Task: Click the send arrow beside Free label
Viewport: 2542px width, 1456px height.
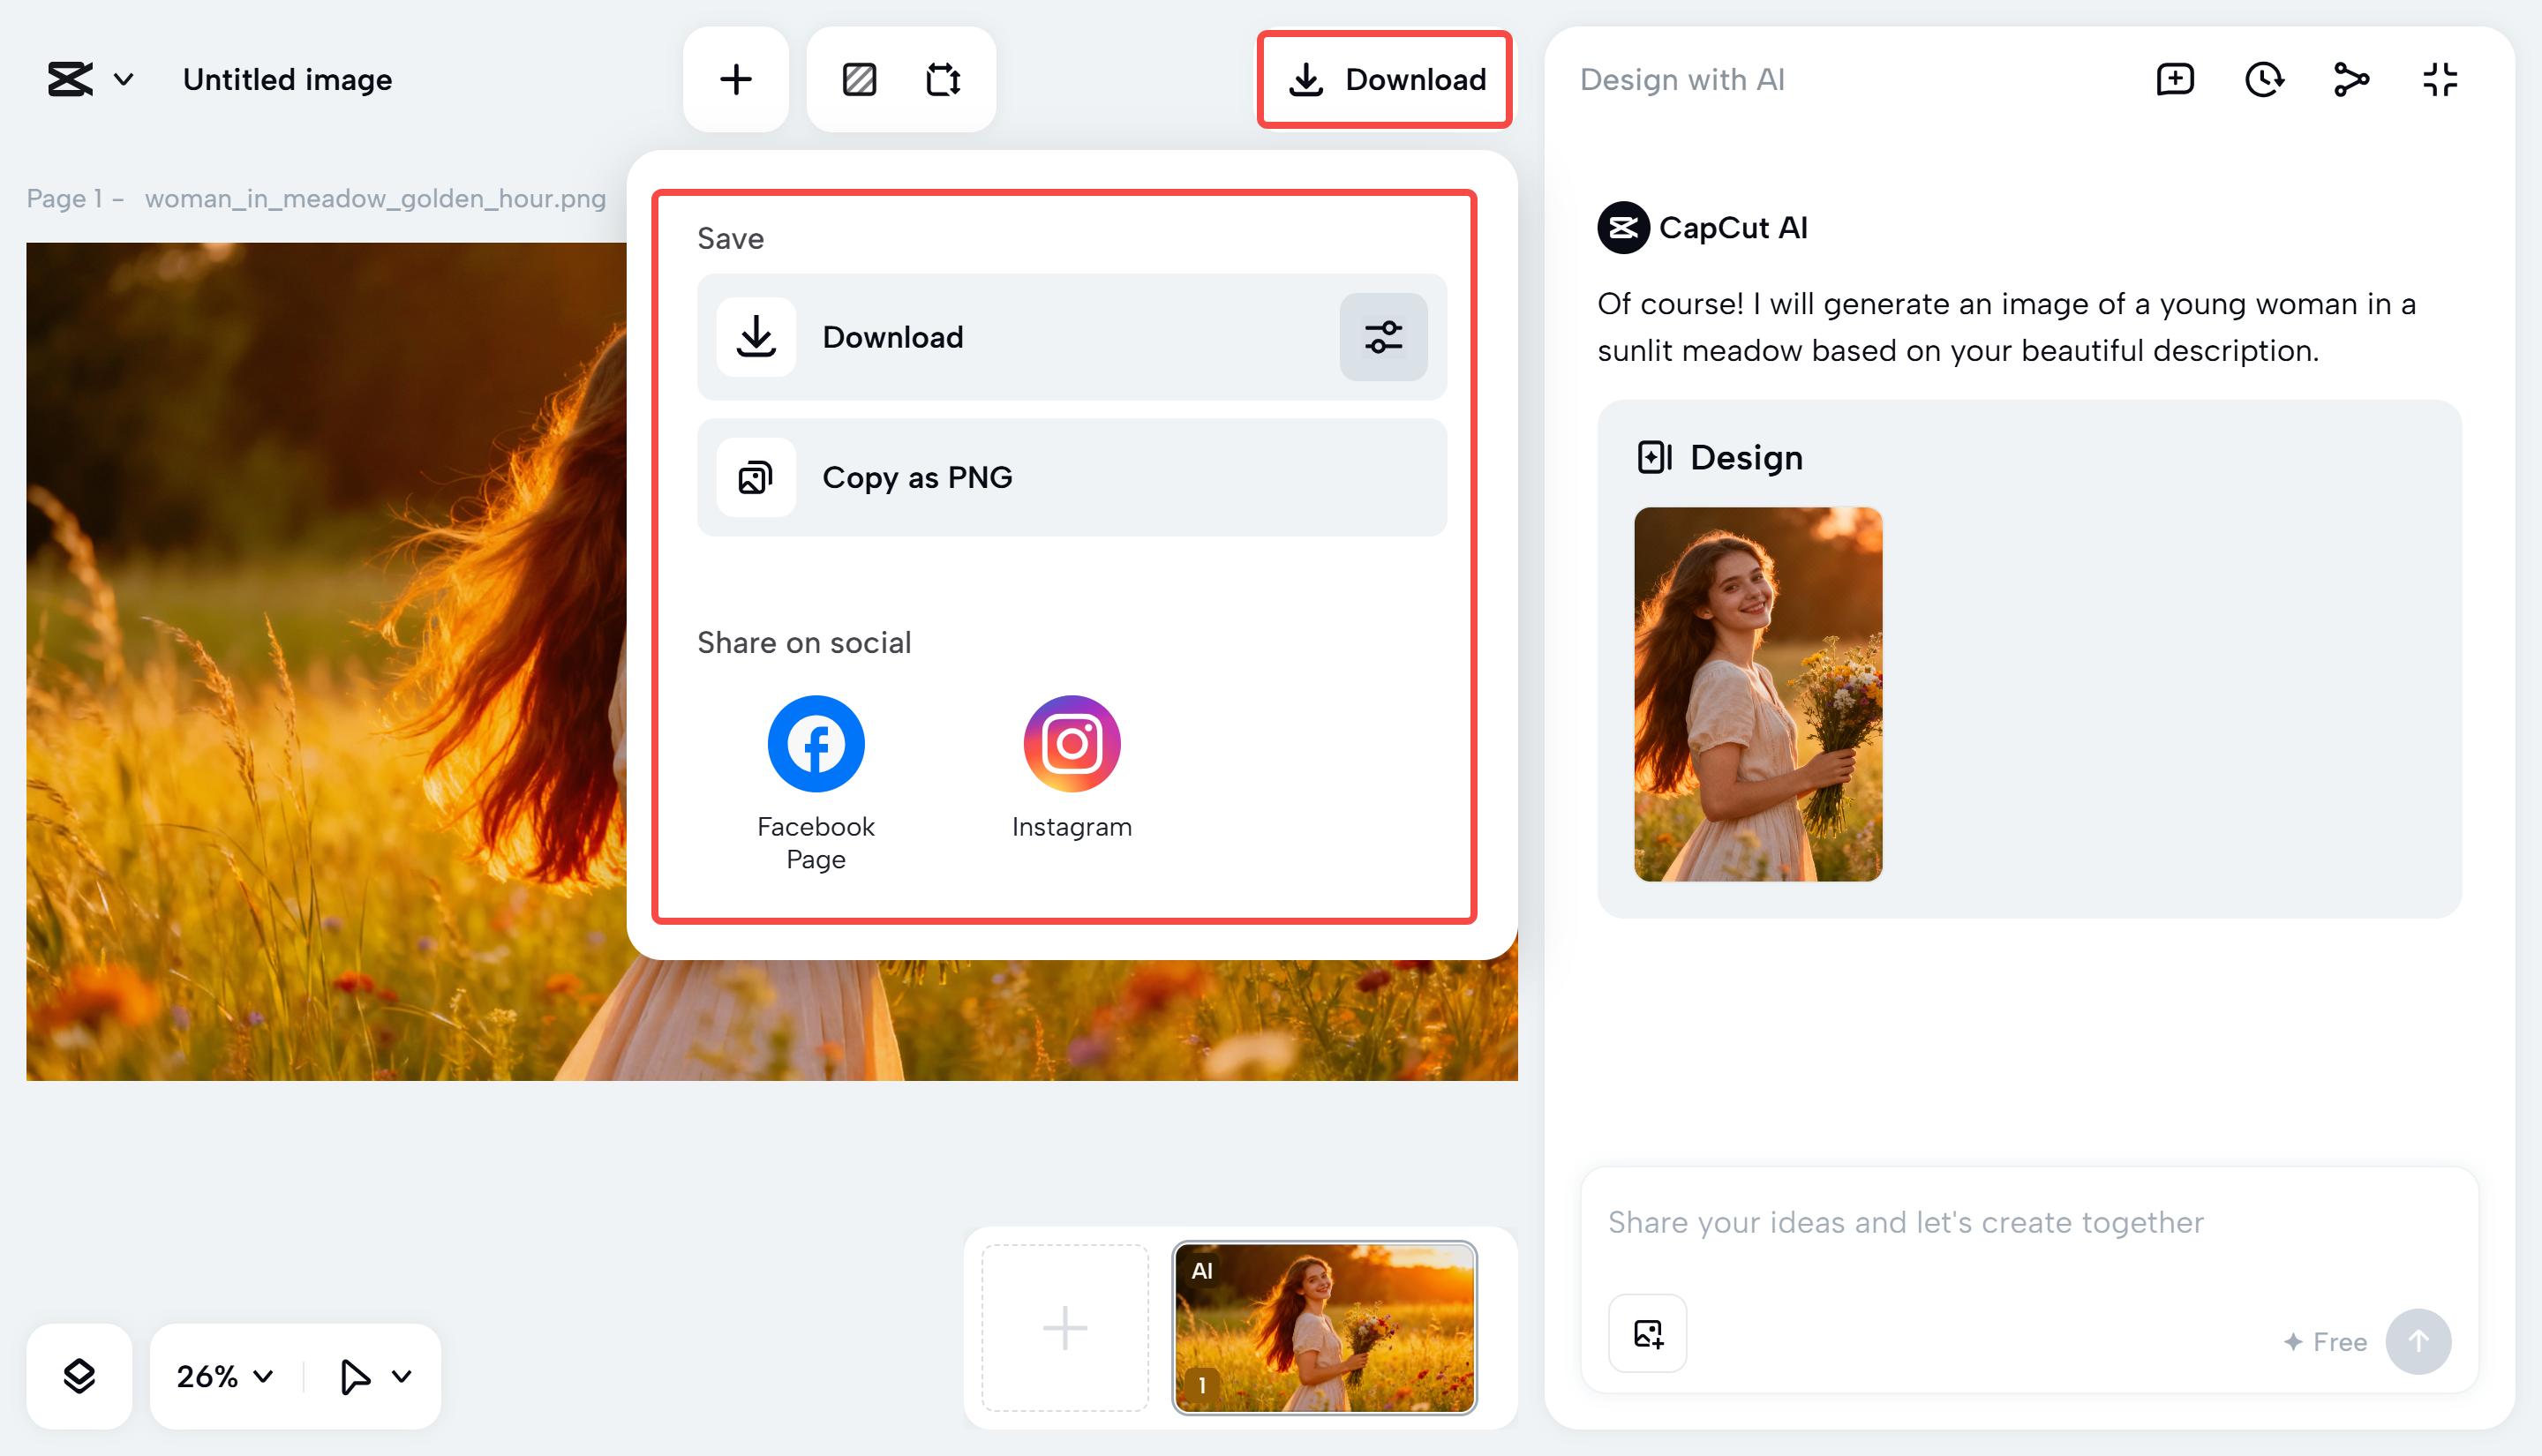Action: (2418, 1341)
